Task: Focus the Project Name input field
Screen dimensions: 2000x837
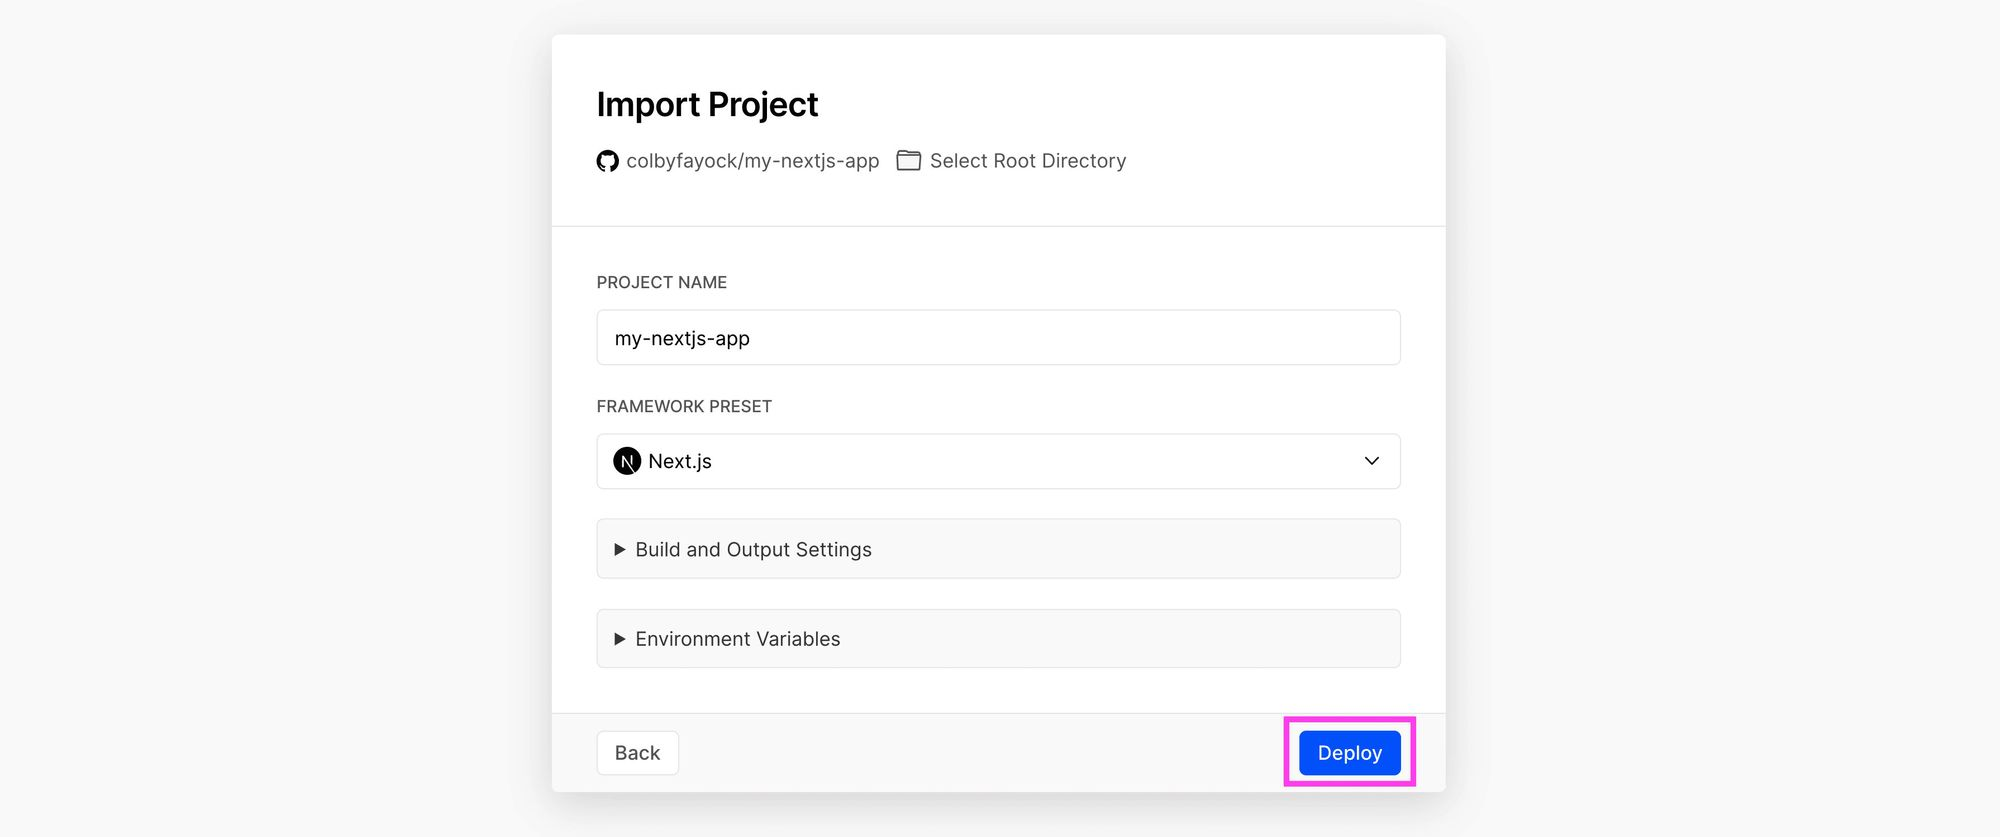Action: click(998, 338)
